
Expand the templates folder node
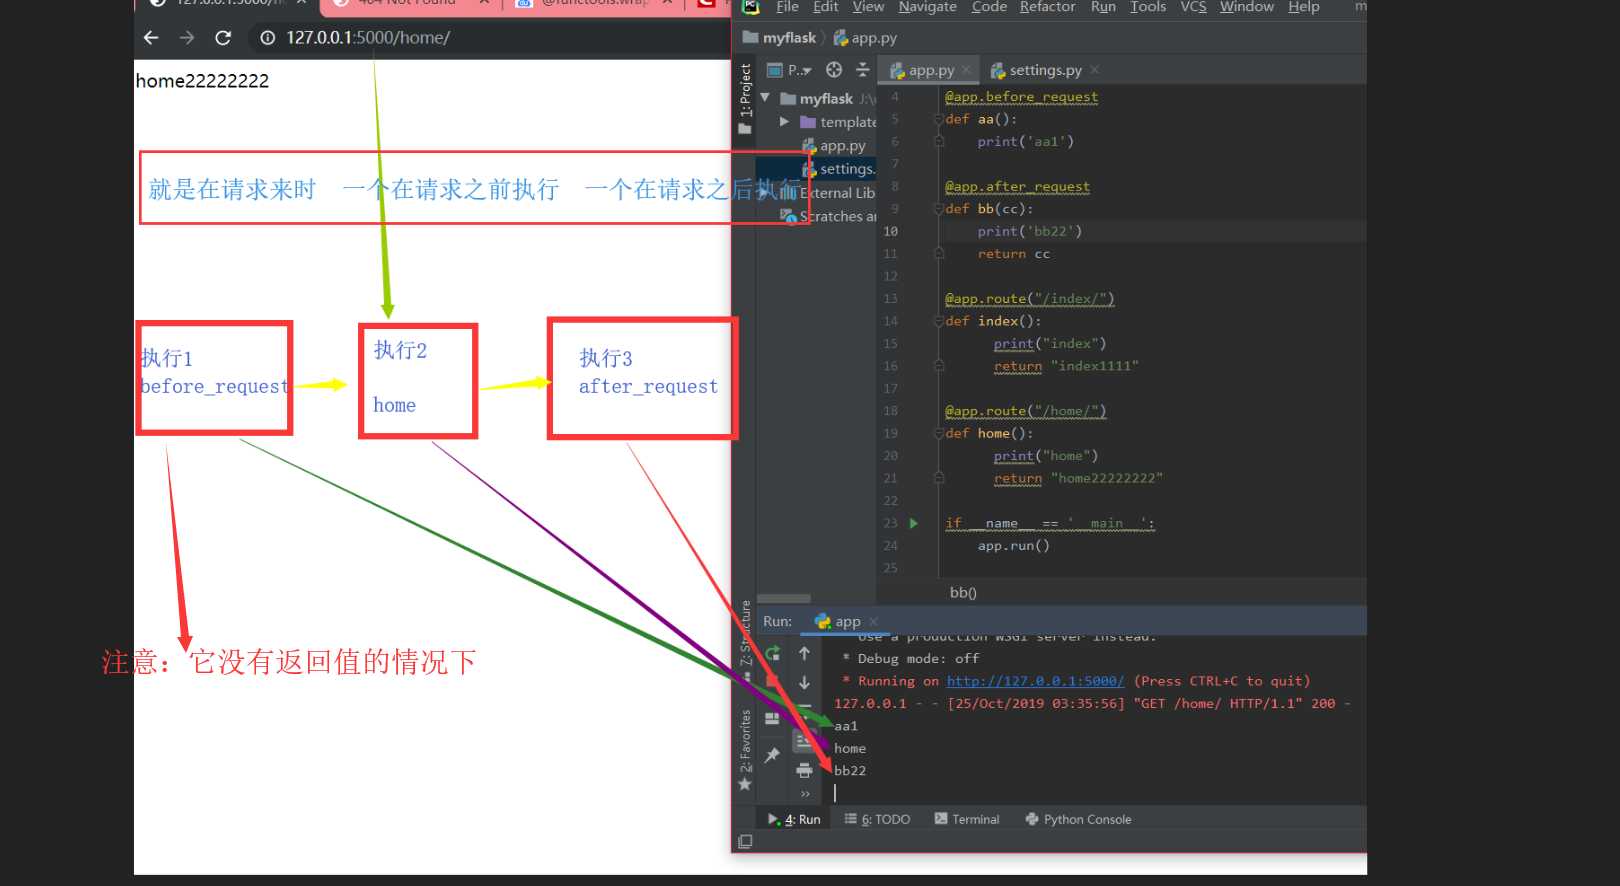(784, 122)
